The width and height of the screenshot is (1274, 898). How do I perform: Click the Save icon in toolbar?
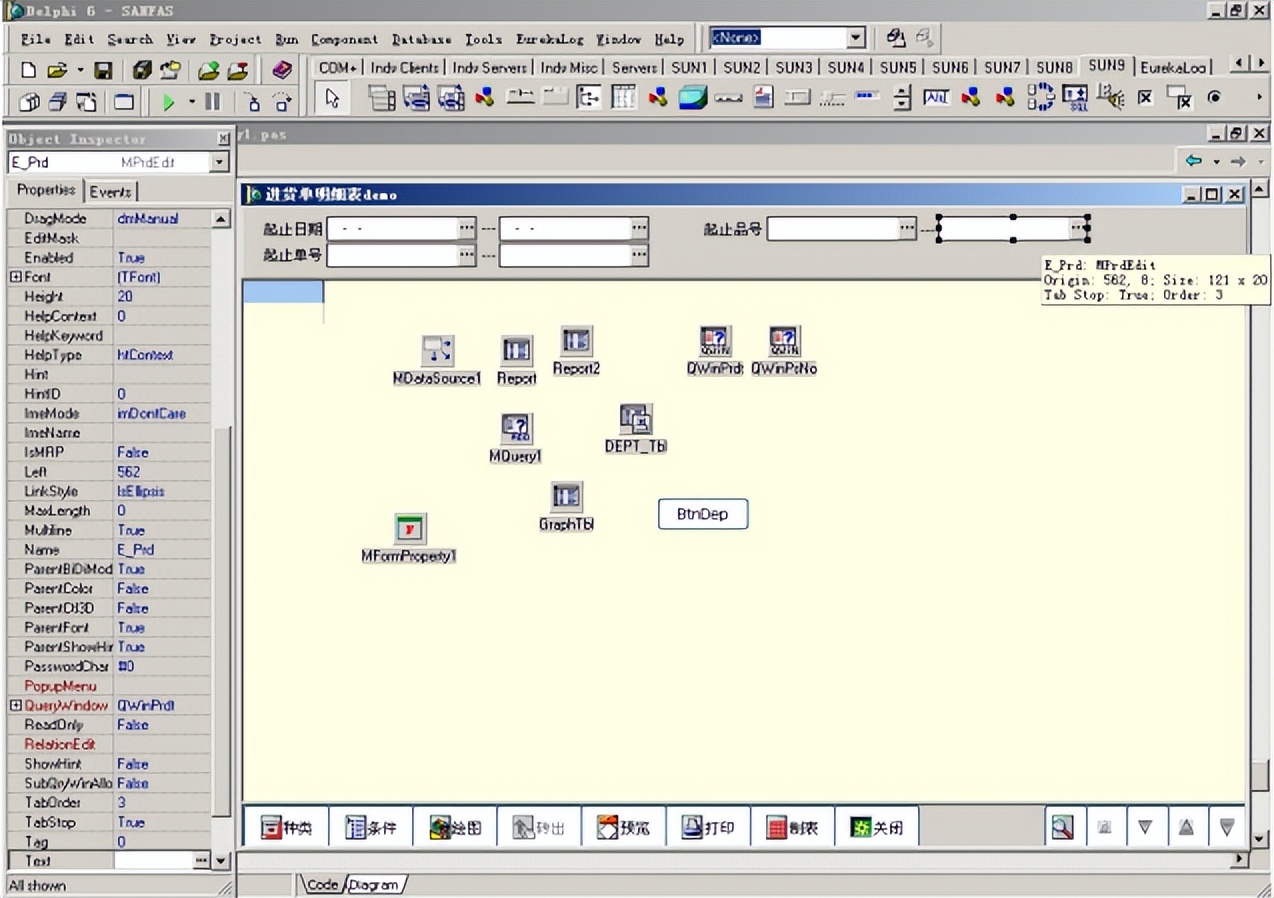(103, 70)
